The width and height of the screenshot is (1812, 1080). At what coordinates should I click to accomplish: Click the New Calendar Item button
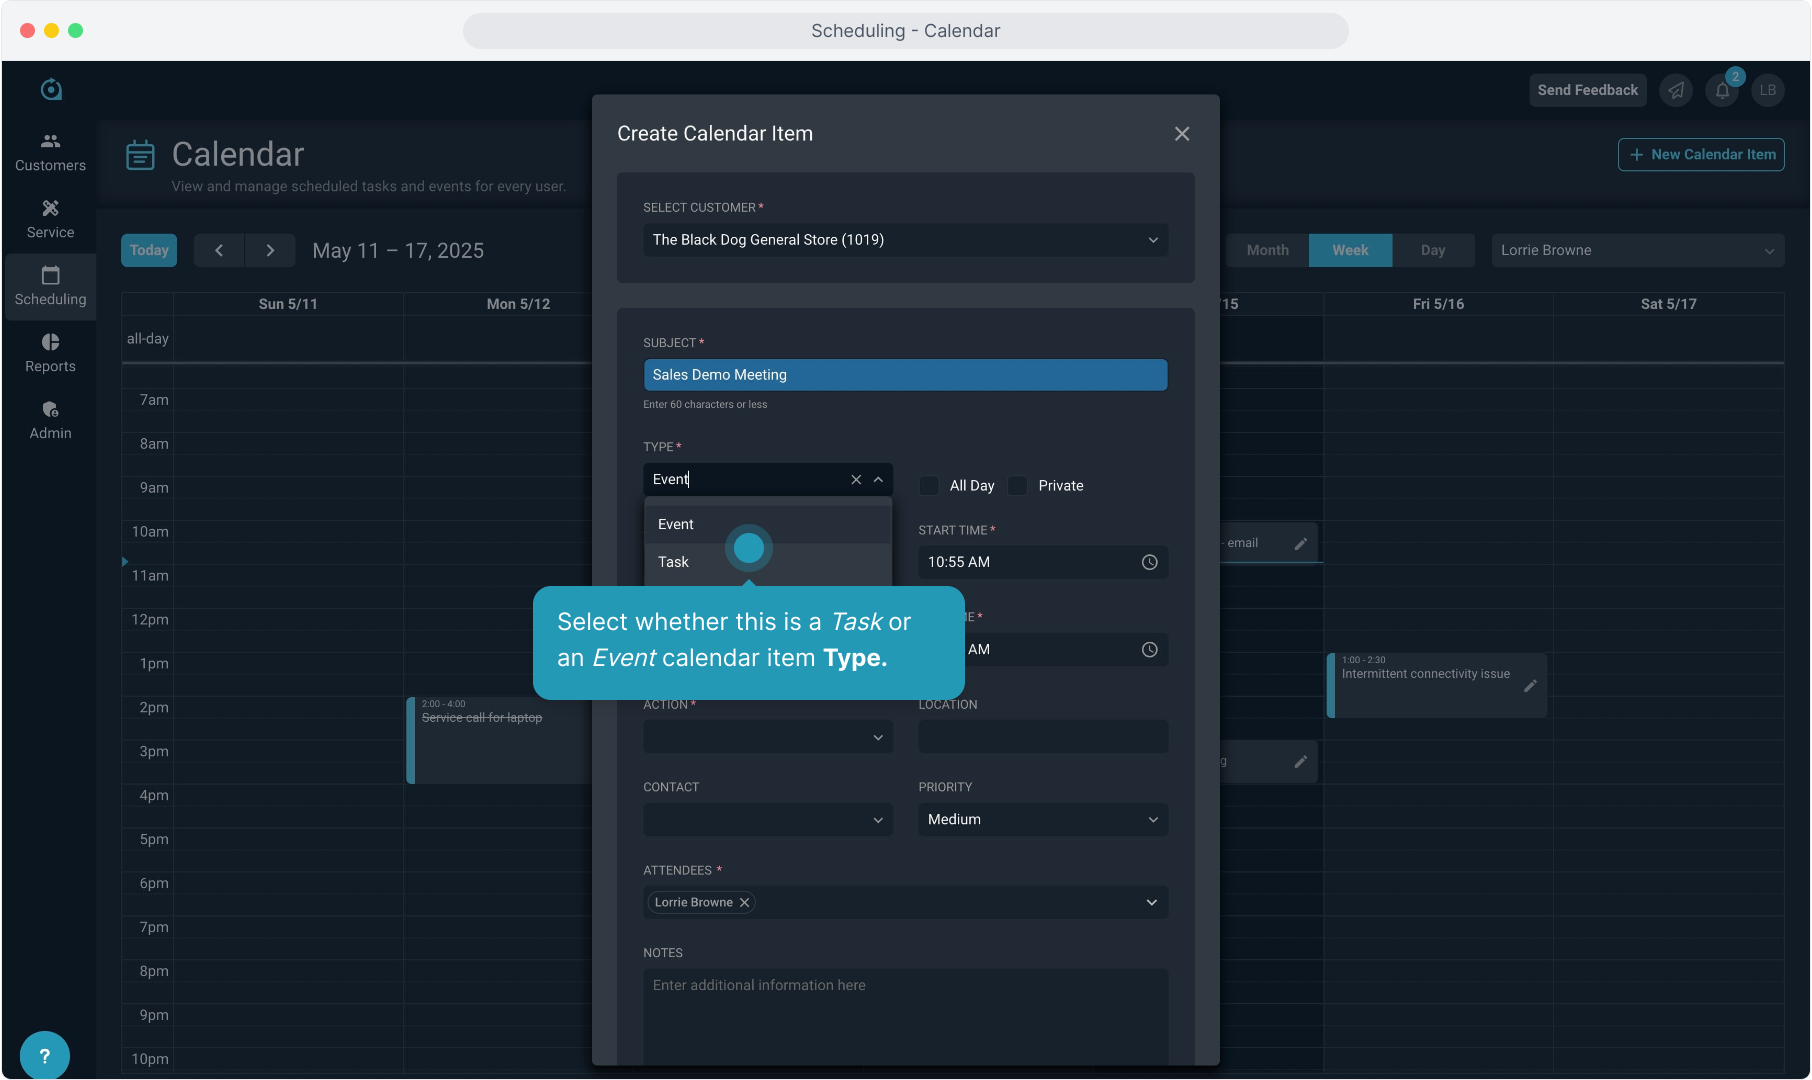pyautogui.click(x=1701, y=154)
